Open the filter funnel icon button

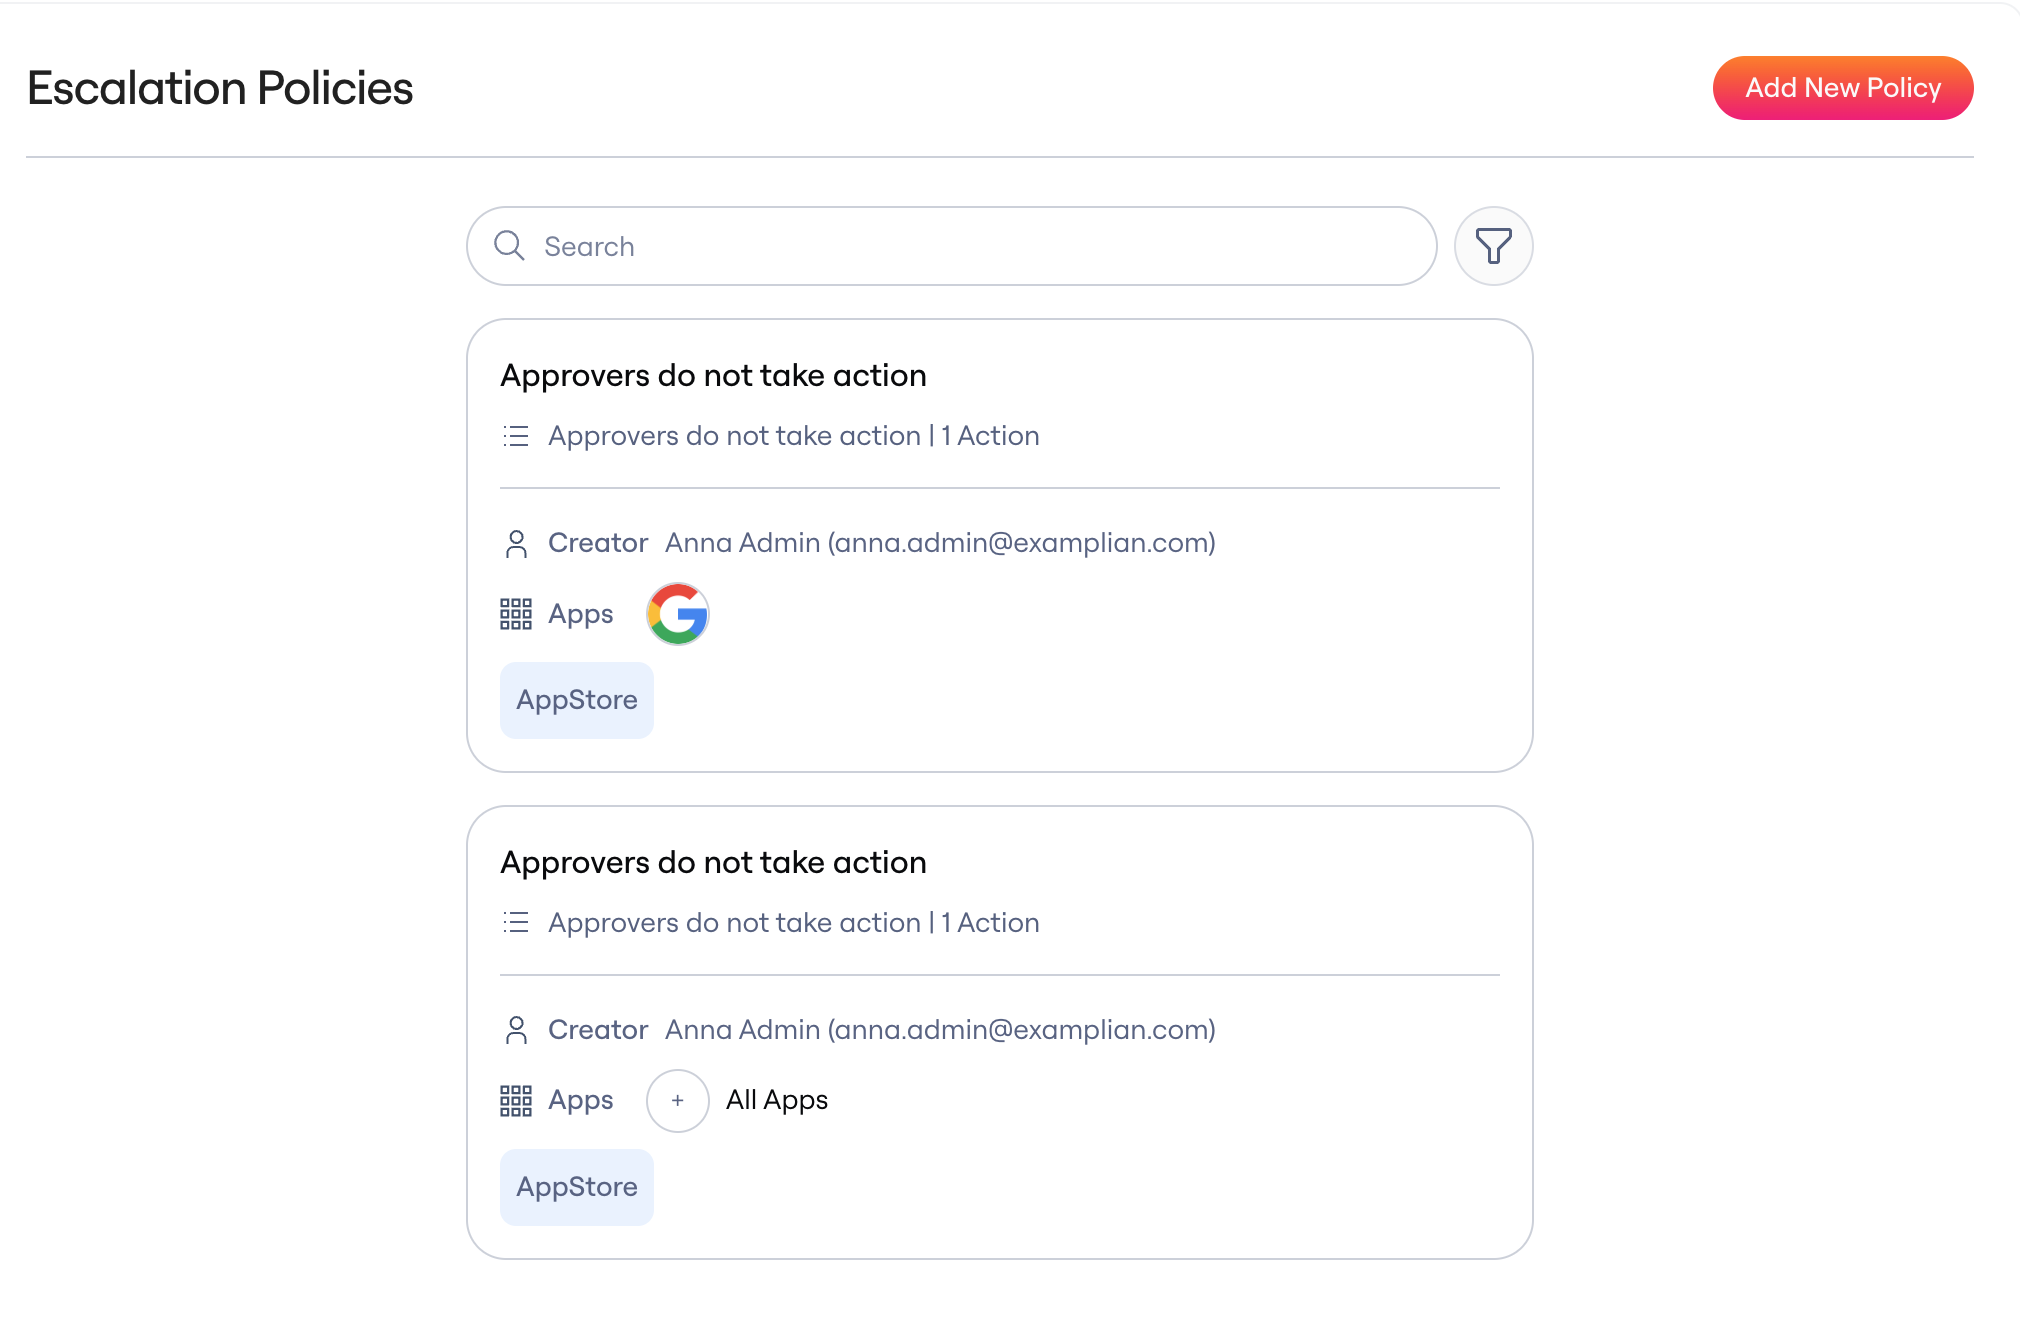[1493, 246]
